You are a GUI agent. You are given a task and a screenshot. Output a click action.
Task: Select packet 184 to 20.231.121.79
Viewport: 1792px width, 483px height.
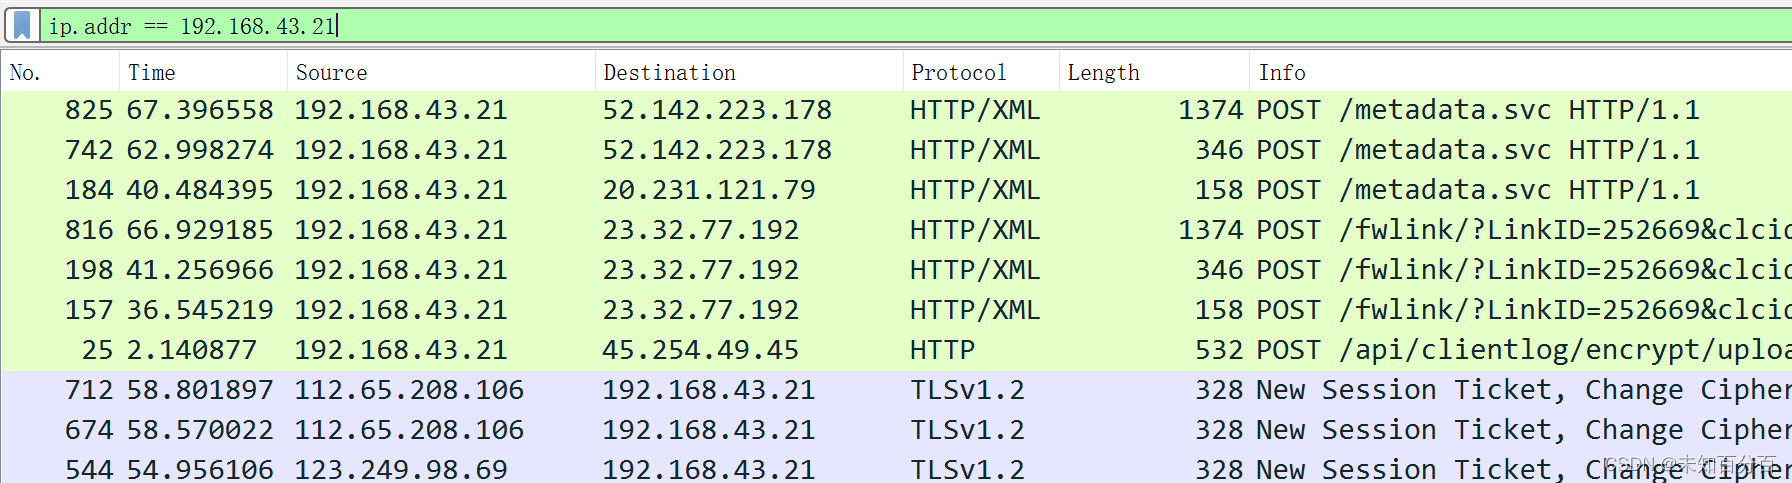pos(897,190)
